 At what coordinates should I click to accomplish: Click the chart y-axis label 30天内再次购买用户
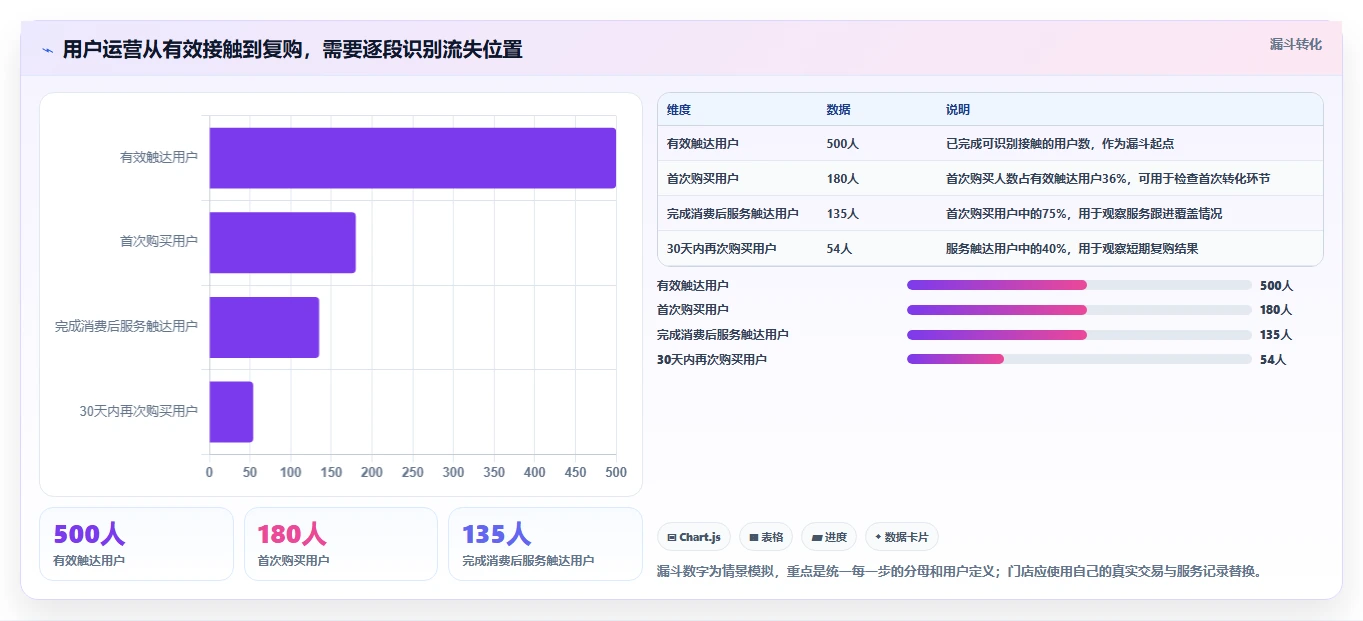(139, 411)
